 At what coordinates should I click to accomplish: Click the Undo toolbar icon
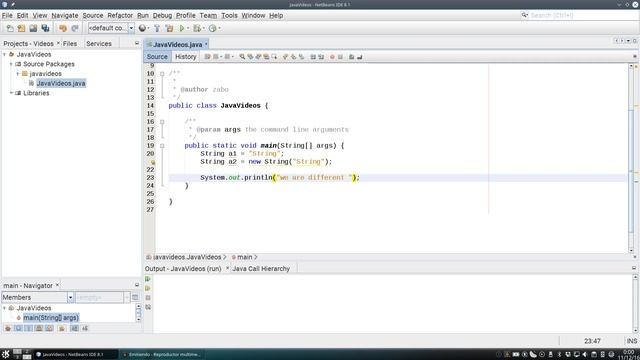63,28
